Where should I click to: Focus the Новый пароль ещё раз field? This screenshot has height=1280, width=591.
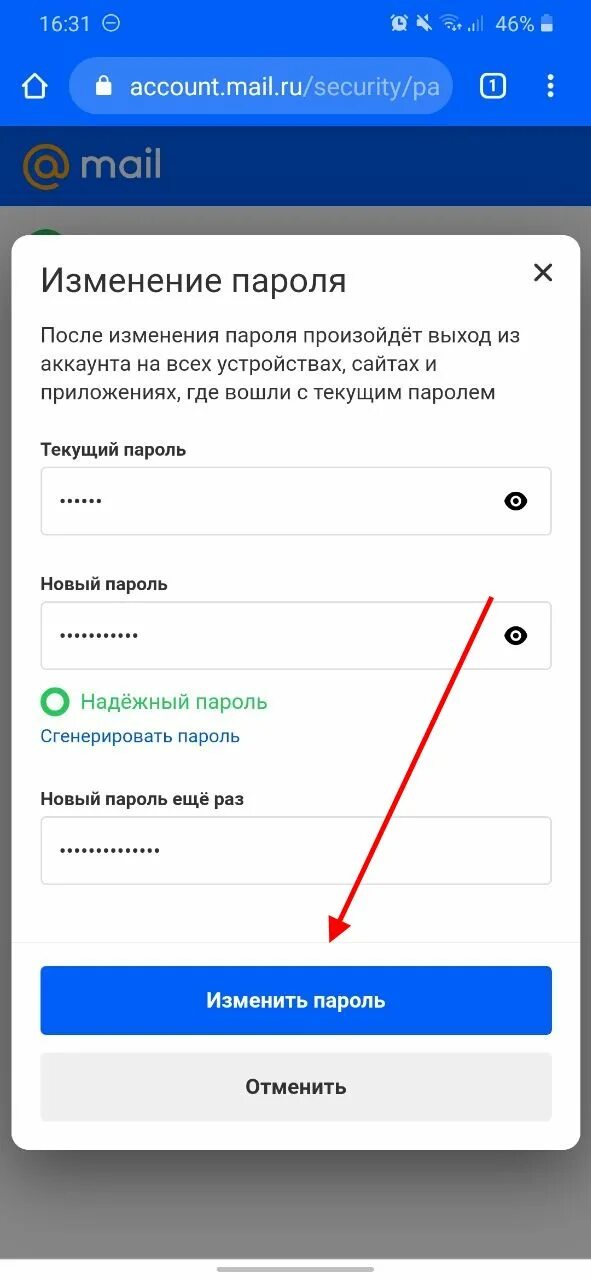click(296, 850)
